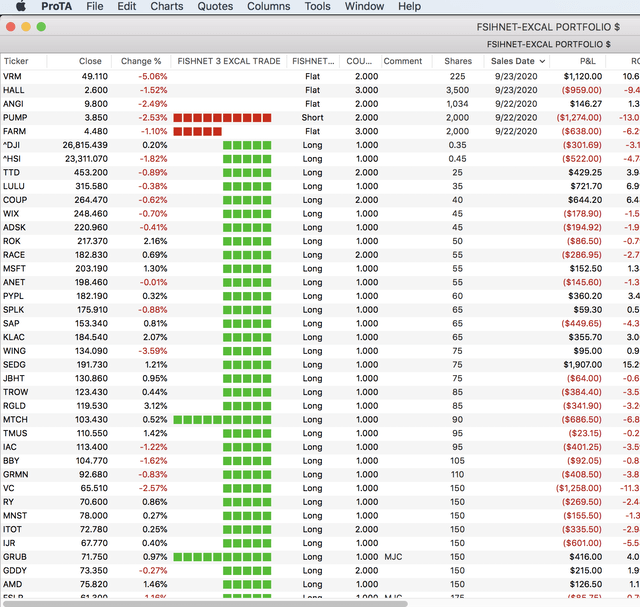This screenshot has width=640, height=607.
Task: Select the GDDY ticker cell
Action: coord(15,571)
